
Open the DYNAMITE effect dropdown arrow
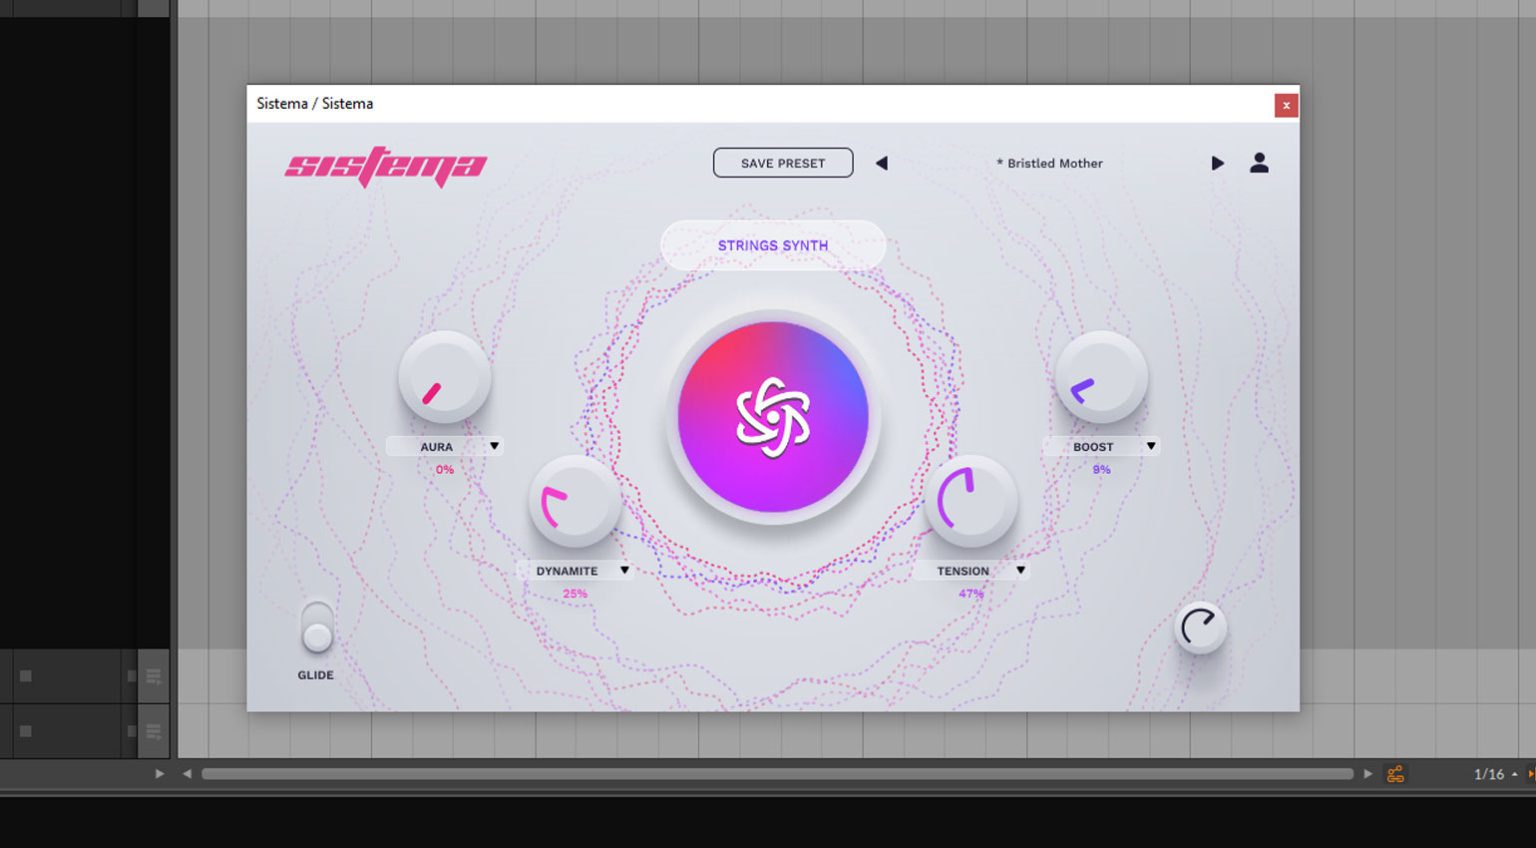(x=624, y=570)
